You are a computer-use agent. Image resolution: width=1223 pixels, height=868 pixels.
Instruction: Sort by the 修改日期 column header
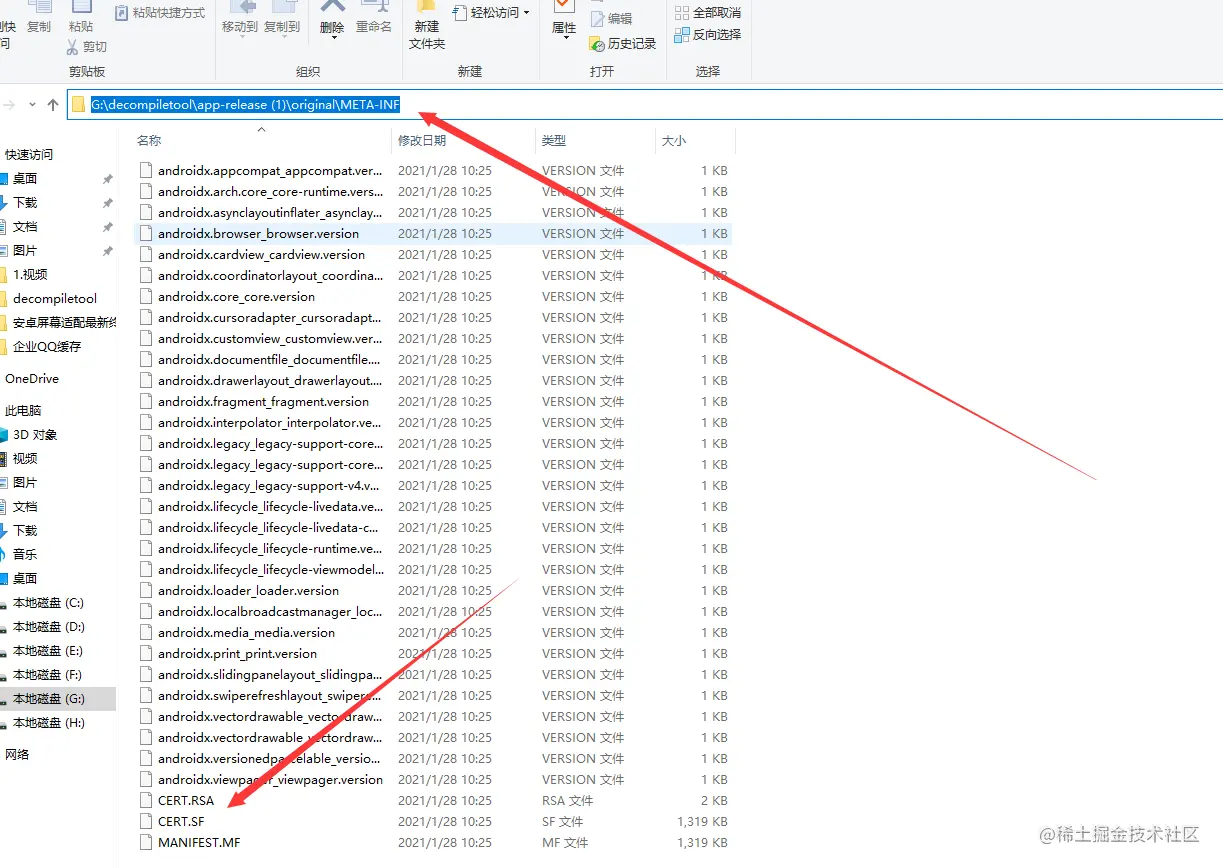point(422,141)
